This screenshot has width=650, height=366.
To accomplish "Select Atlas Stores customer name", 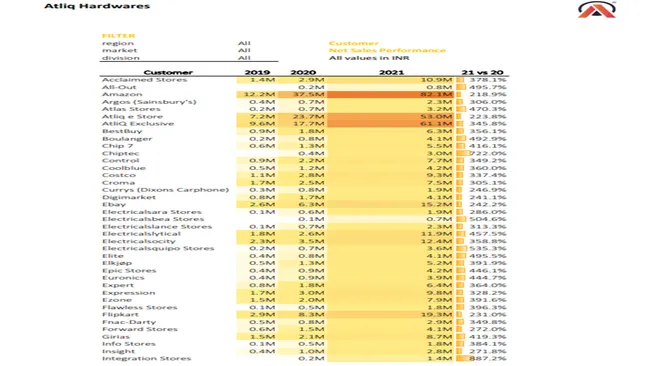I will pos(131,109).
